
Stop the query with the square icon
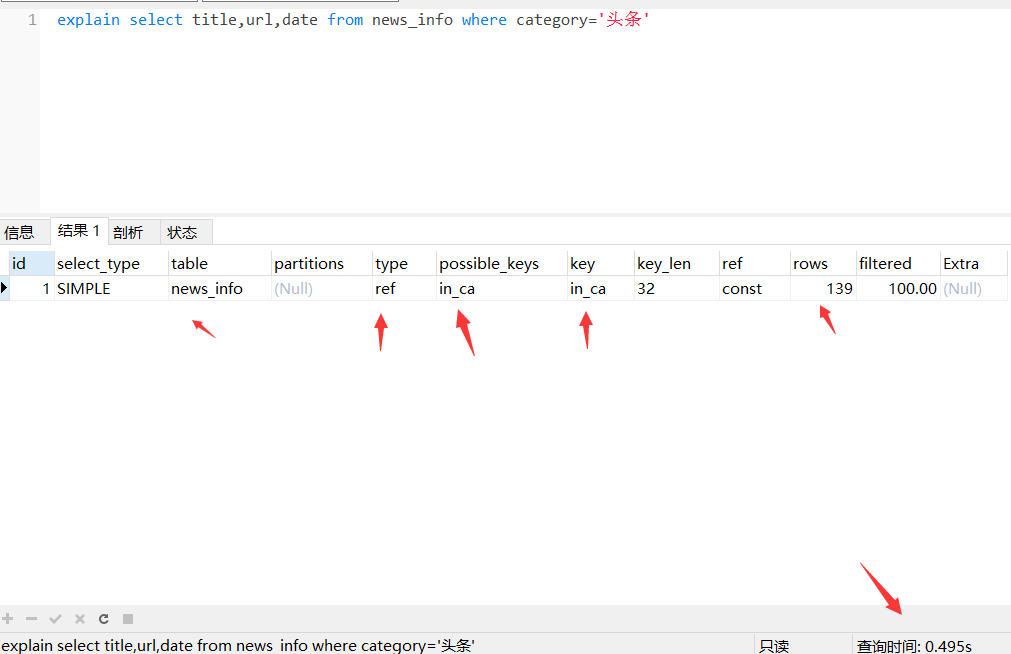pos(128,619)
